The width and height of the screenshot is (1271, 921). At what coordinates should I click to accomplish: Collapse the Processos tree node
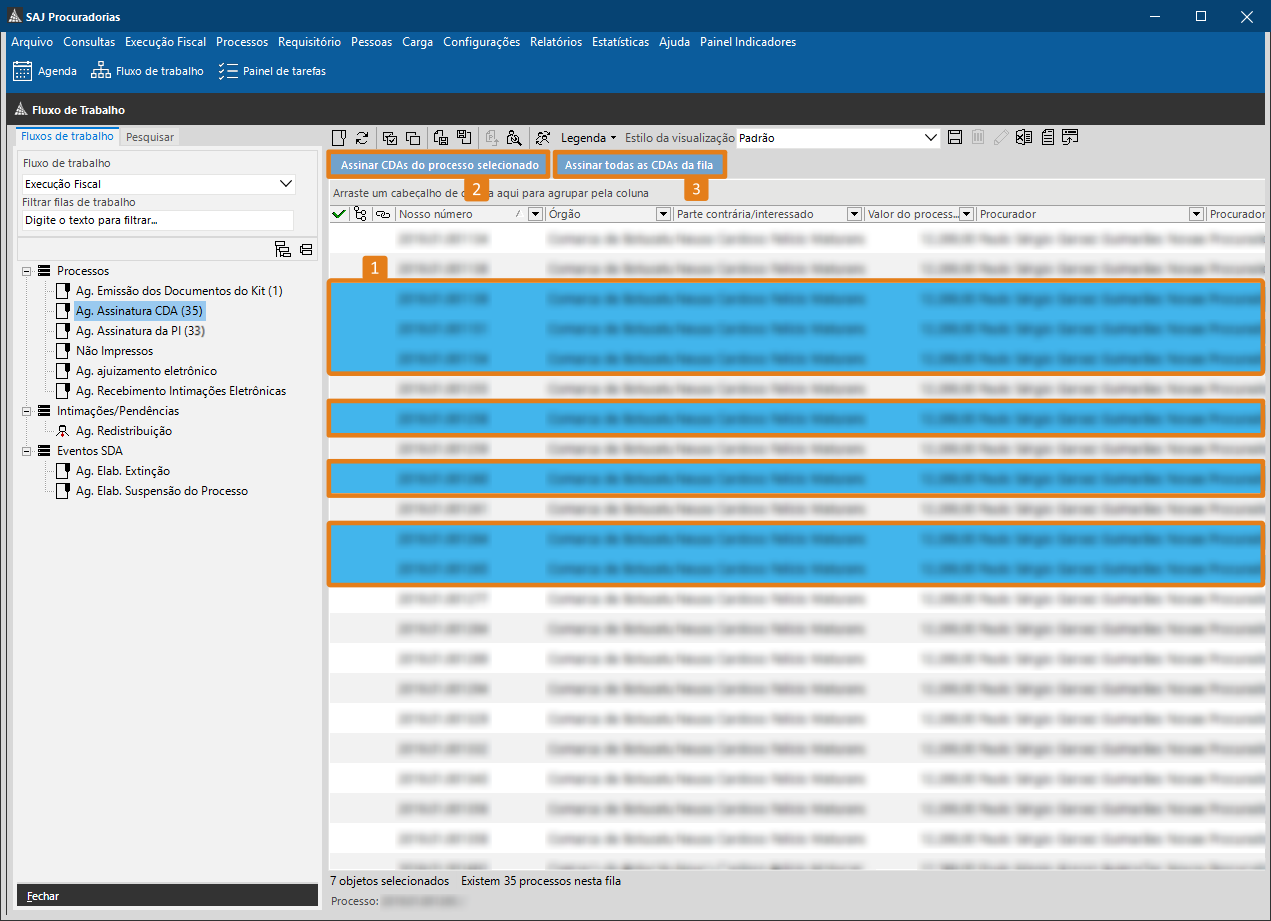[x=26, y=271]
